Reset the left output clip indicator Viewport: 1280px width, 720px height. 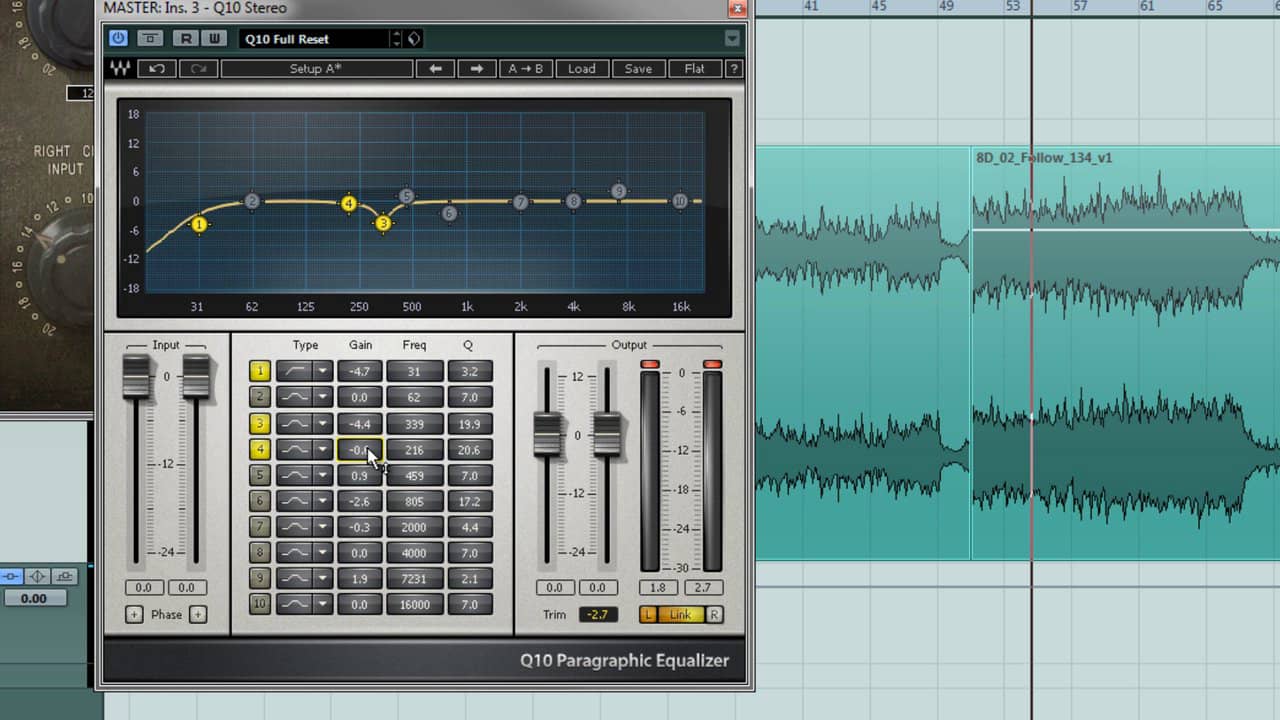tap(650, 364)
